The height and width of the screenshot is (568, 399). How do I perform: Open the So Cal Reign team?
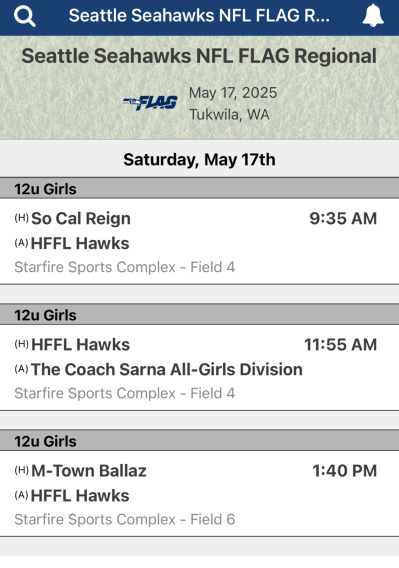tap(81, 218)
